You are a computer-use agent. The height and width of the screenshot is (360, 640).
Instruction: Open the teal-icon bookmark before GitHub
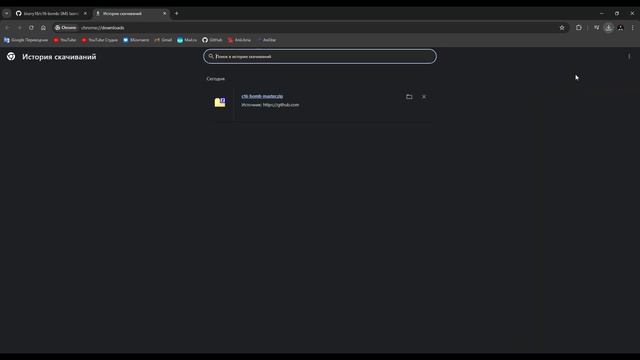pos(187,40)
